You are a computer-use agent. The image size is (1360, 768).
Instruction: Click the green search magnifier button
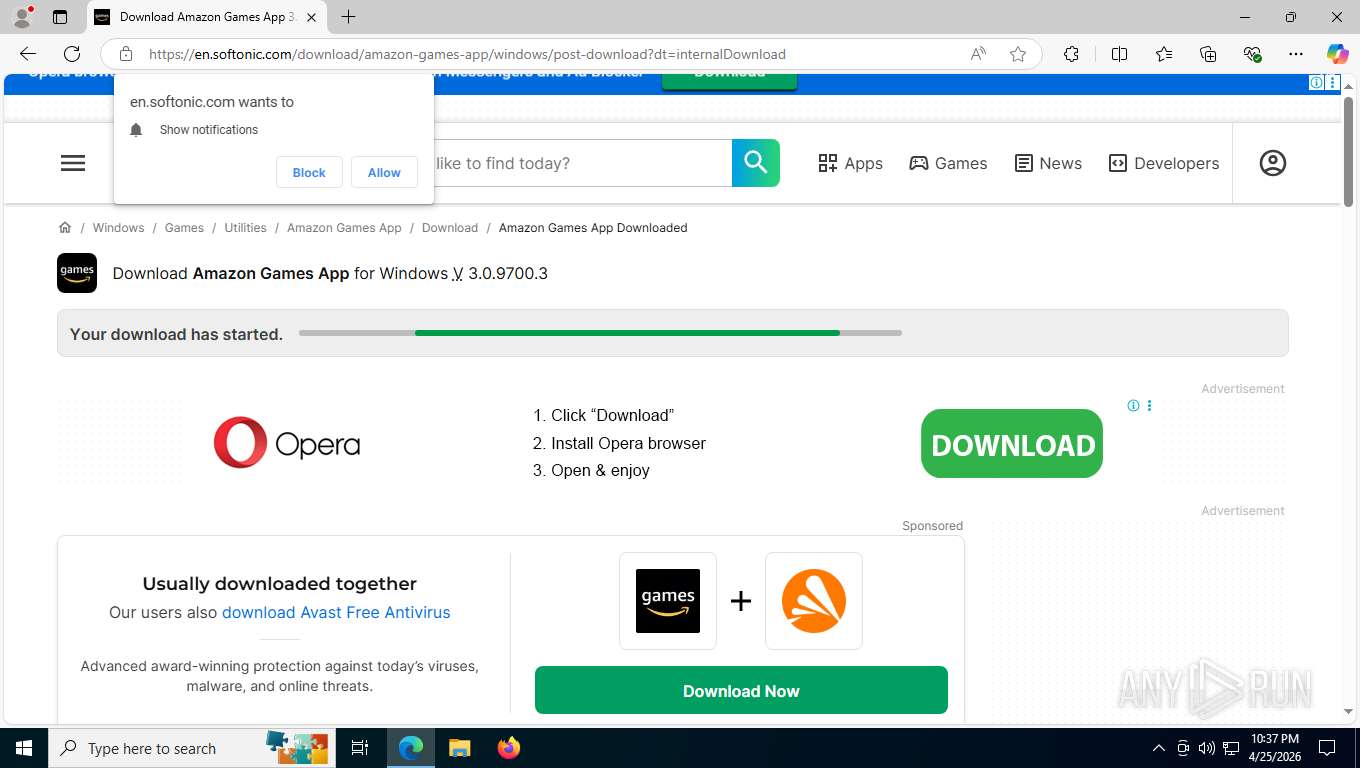756,163
